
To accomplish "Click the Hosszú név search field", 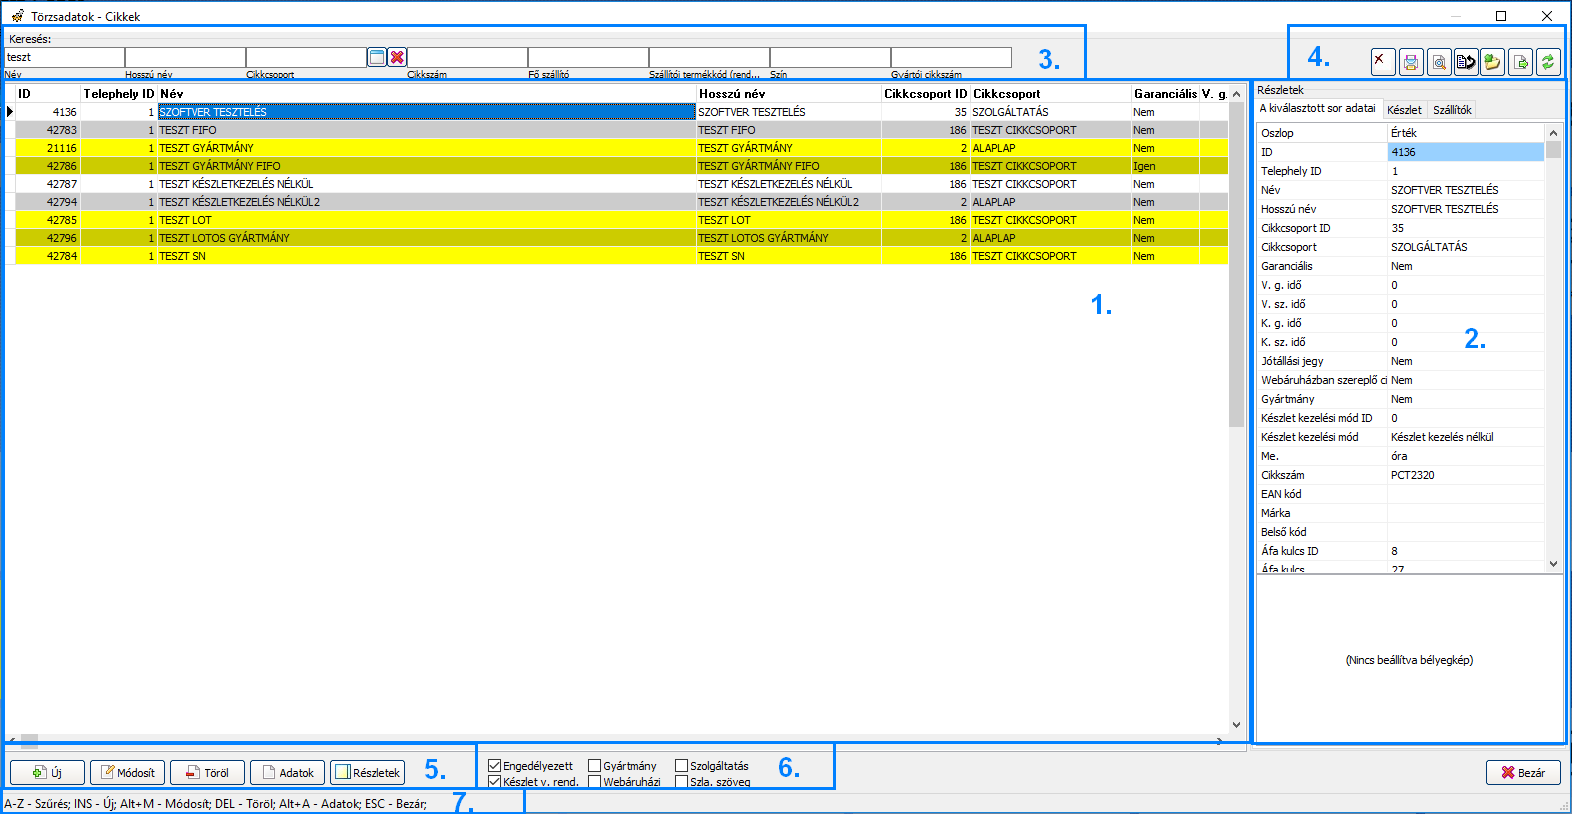I will (x=185, y=58).
